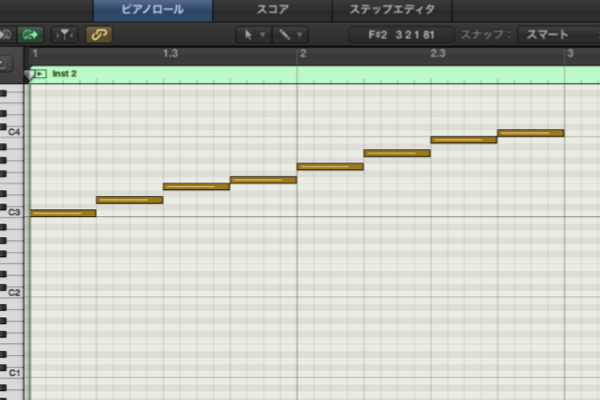Toggle the catch playhead button
The image size is (600, 400).
click(x=65, y=35)
